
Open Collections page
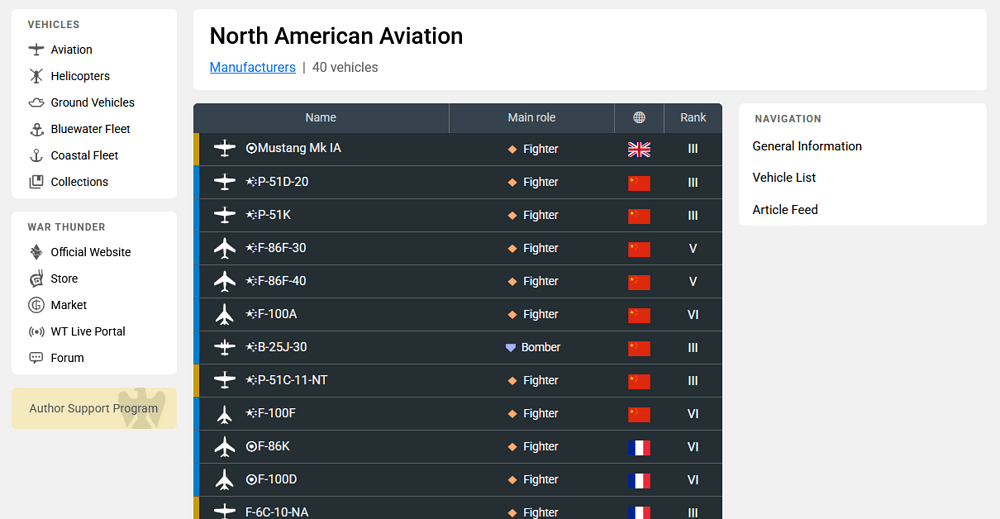pos(80,182)
